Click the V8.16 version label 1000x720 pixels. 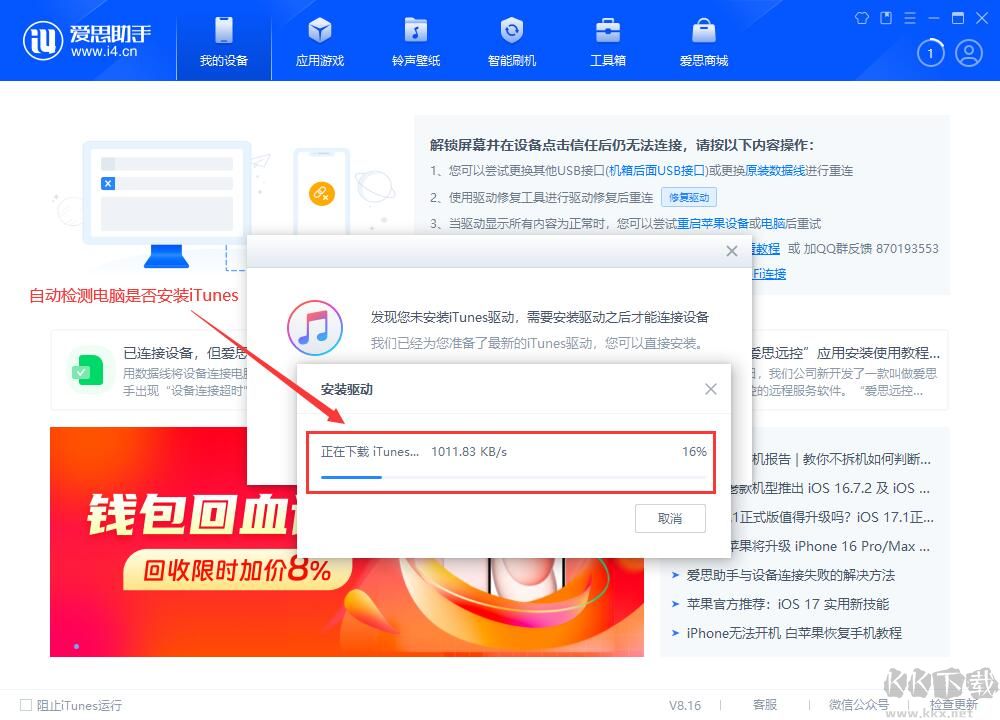685,705
